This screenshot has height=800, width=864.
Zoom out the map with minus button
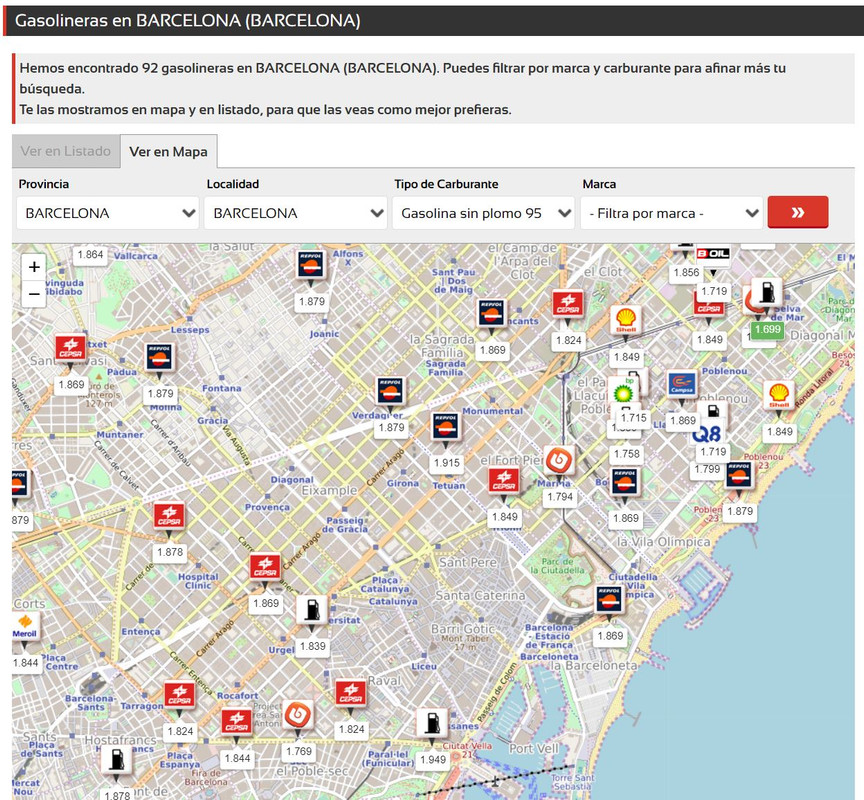[x=34, y=294]
